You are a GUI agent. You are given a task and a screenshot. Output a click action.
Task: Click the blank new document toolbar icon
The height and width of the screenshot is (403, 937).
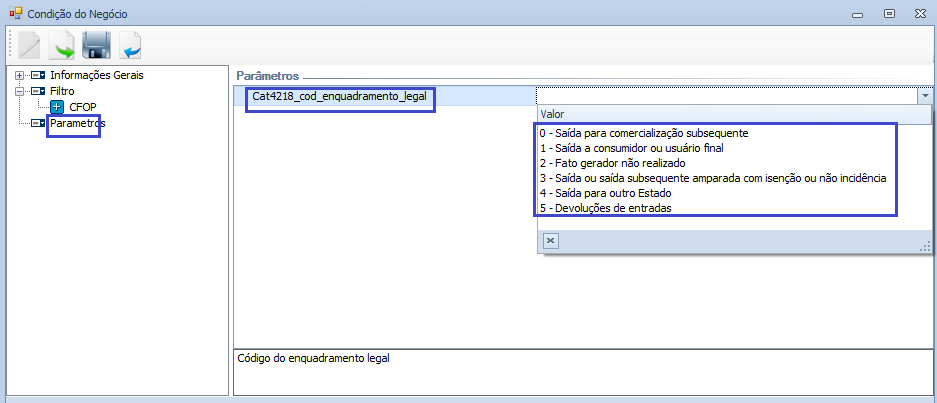click(29, 45)
